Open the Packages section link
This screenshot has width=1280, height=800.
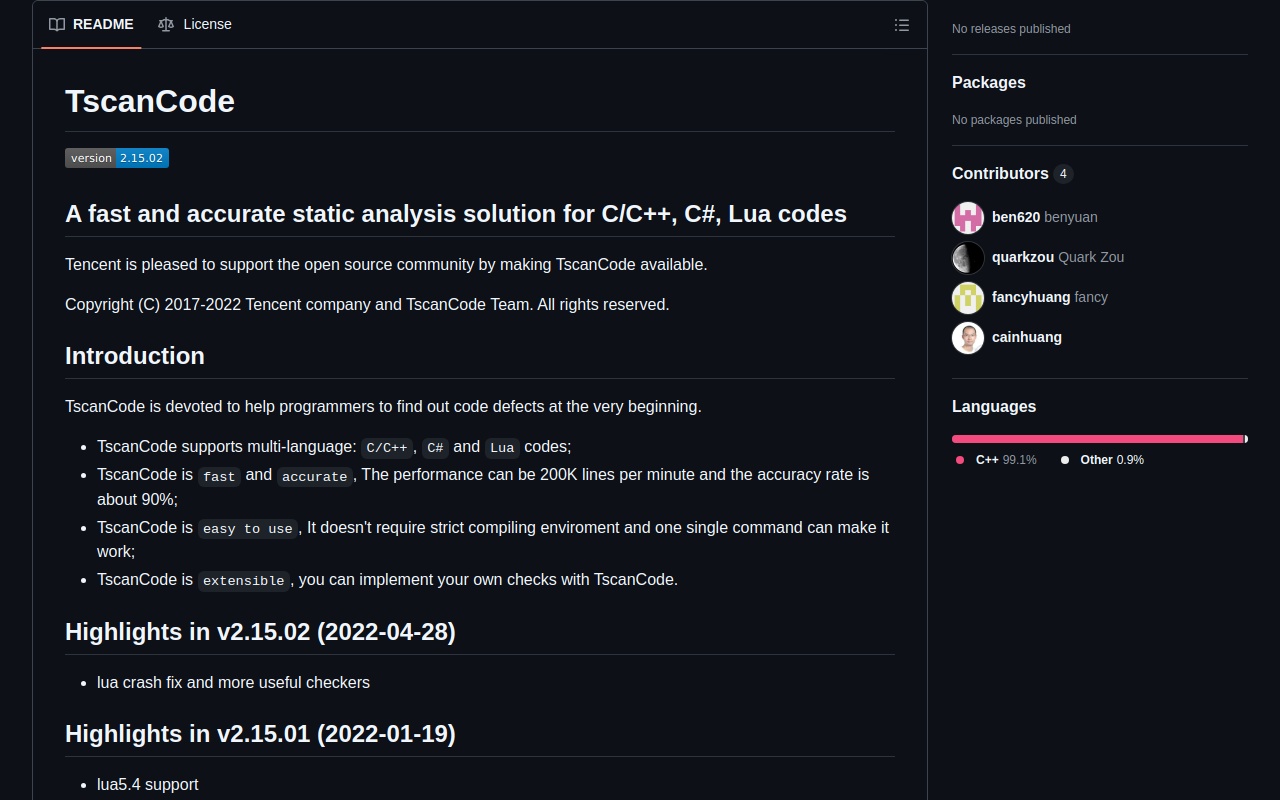(x=988, y=82)
